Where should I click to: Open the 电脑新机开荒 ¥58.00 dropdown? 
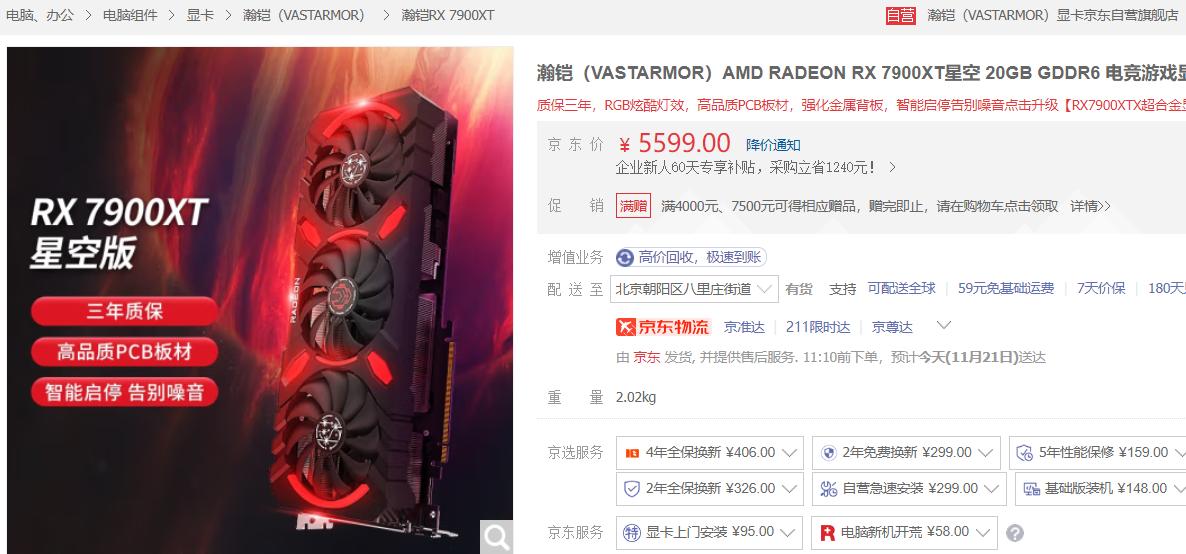(904, 533)
